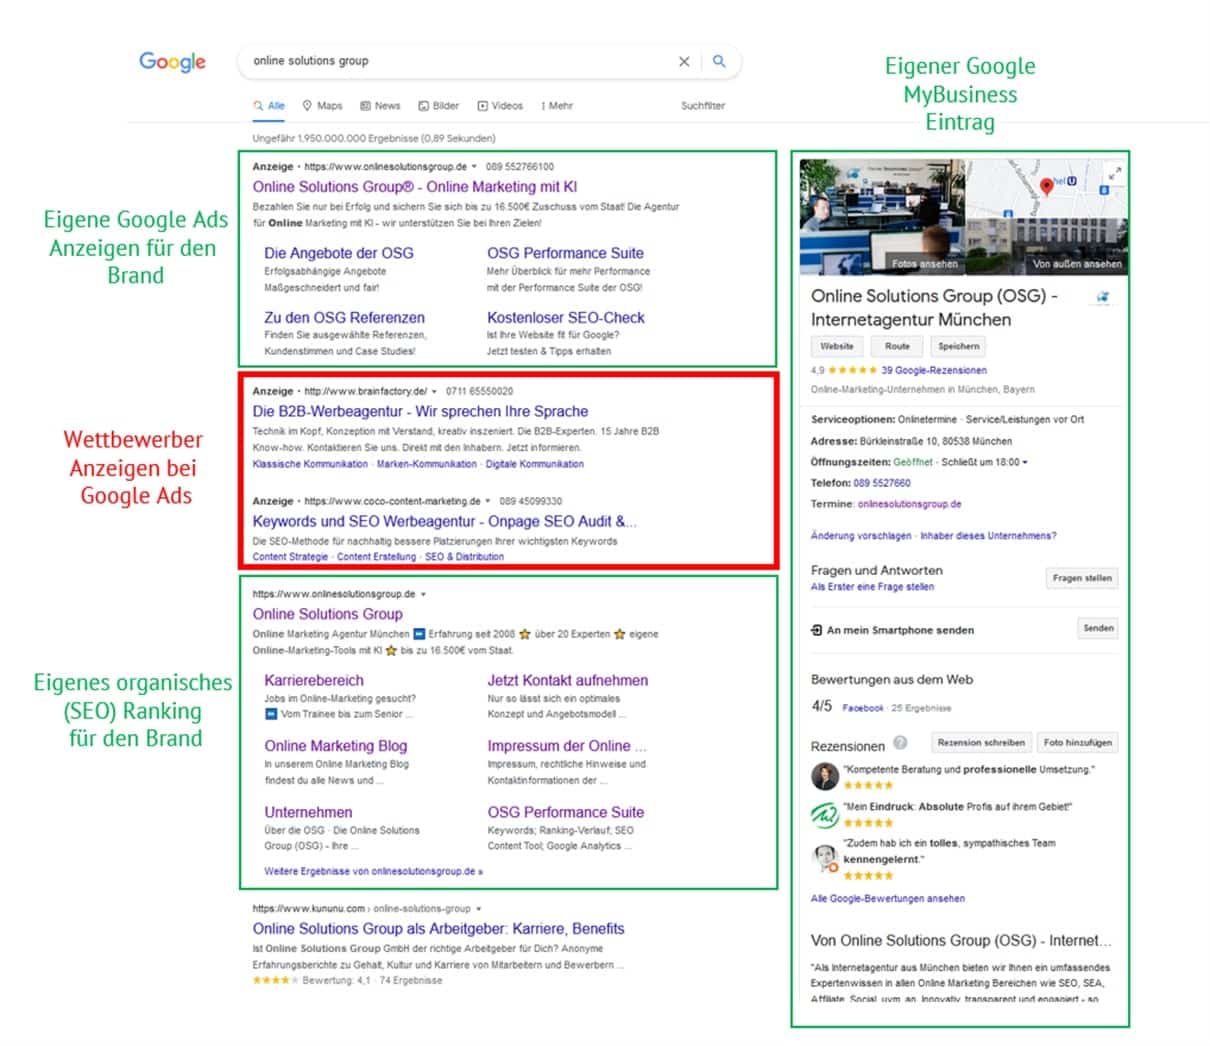Open the Von außen ansehen street view thumbnail

tap(1048, 246)
